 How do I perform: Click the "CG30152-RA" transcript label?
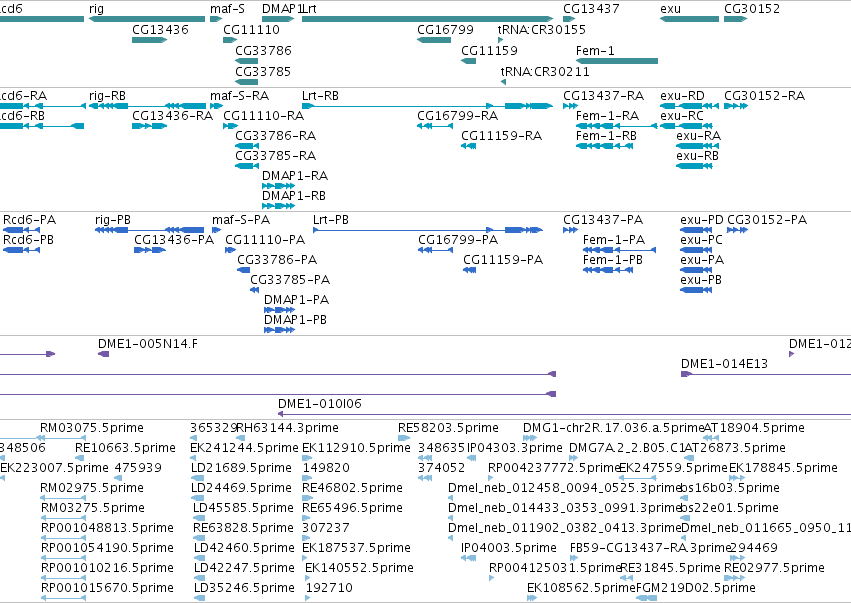pyautogui.click(x=765, y=96)
